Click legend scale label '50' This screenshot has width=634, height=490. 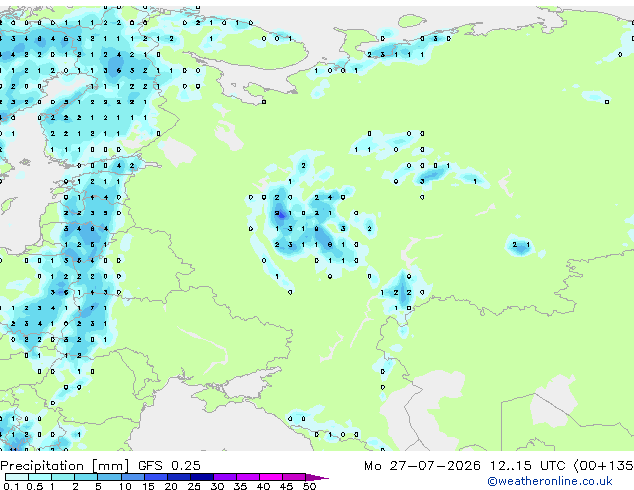(310, 486)
